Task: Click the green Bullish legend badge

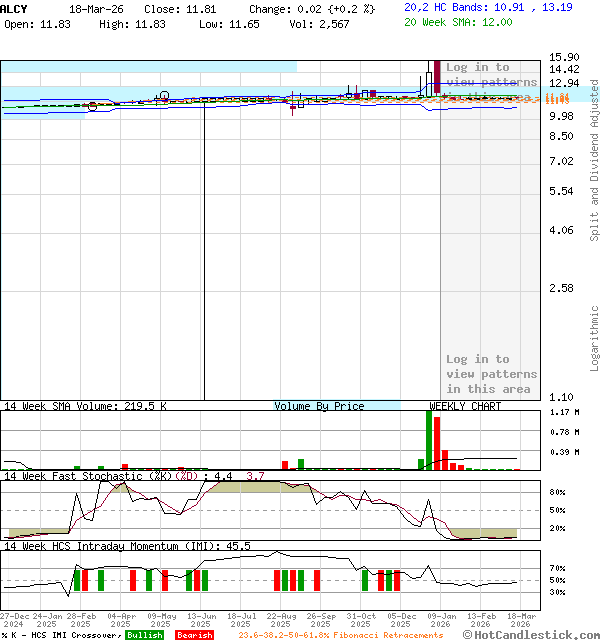Action: [x=144, y=635]
